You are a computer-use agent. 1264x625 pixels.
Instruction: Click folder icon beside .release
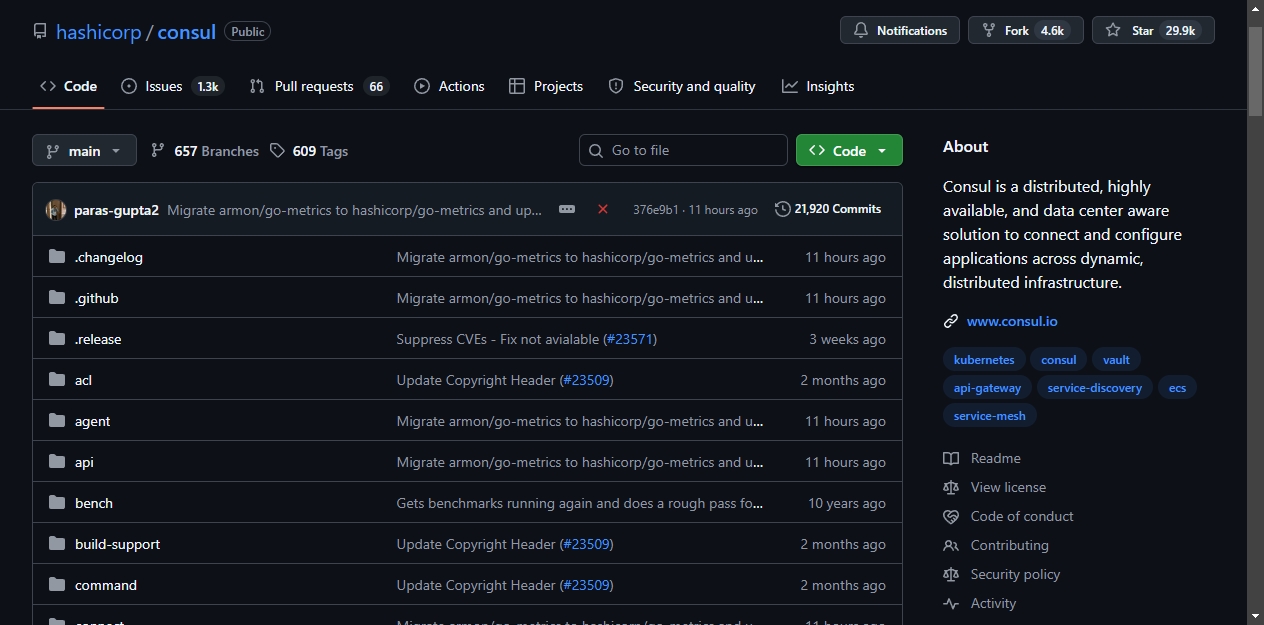(x=57, y=339)
